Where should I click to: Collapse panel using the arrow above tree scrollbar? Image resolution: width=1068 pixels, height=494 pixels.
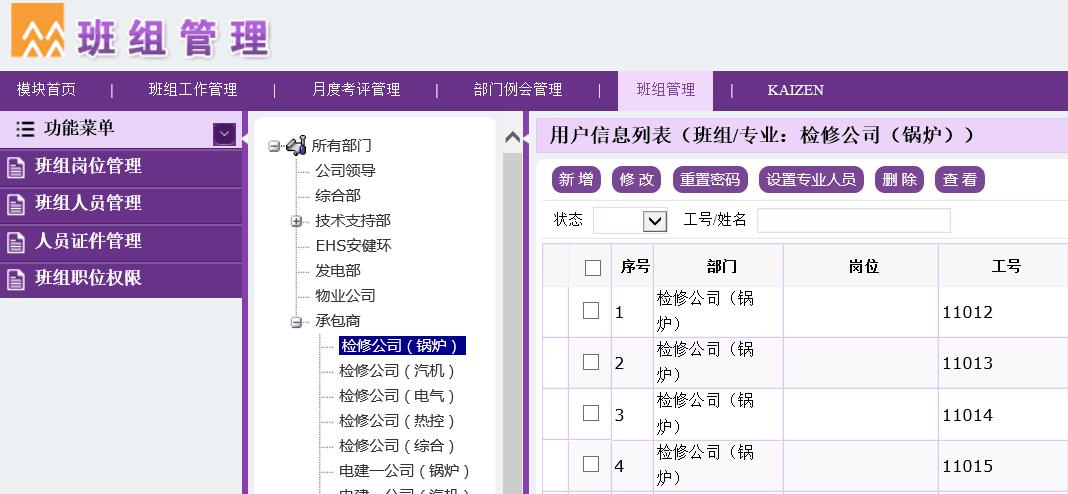tap(513, 137)
